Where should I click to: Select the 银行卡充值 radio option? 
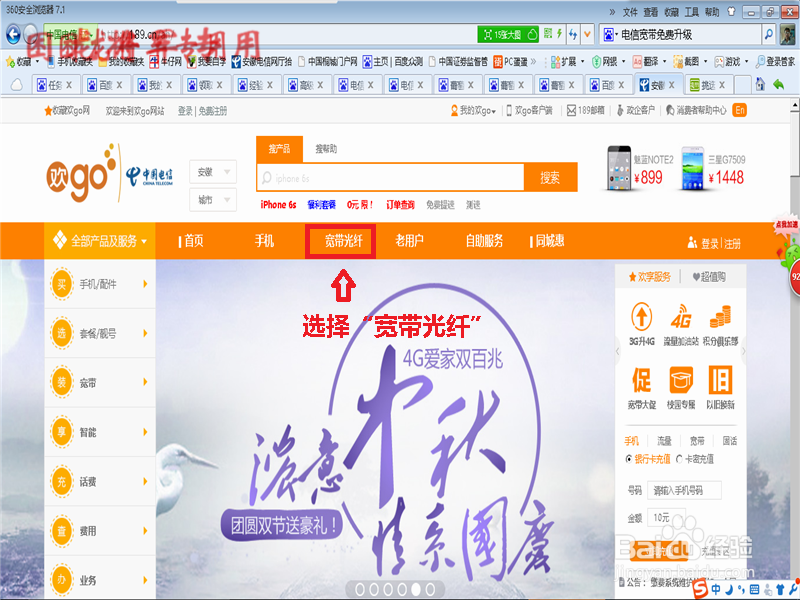click(x=629, y=459)
